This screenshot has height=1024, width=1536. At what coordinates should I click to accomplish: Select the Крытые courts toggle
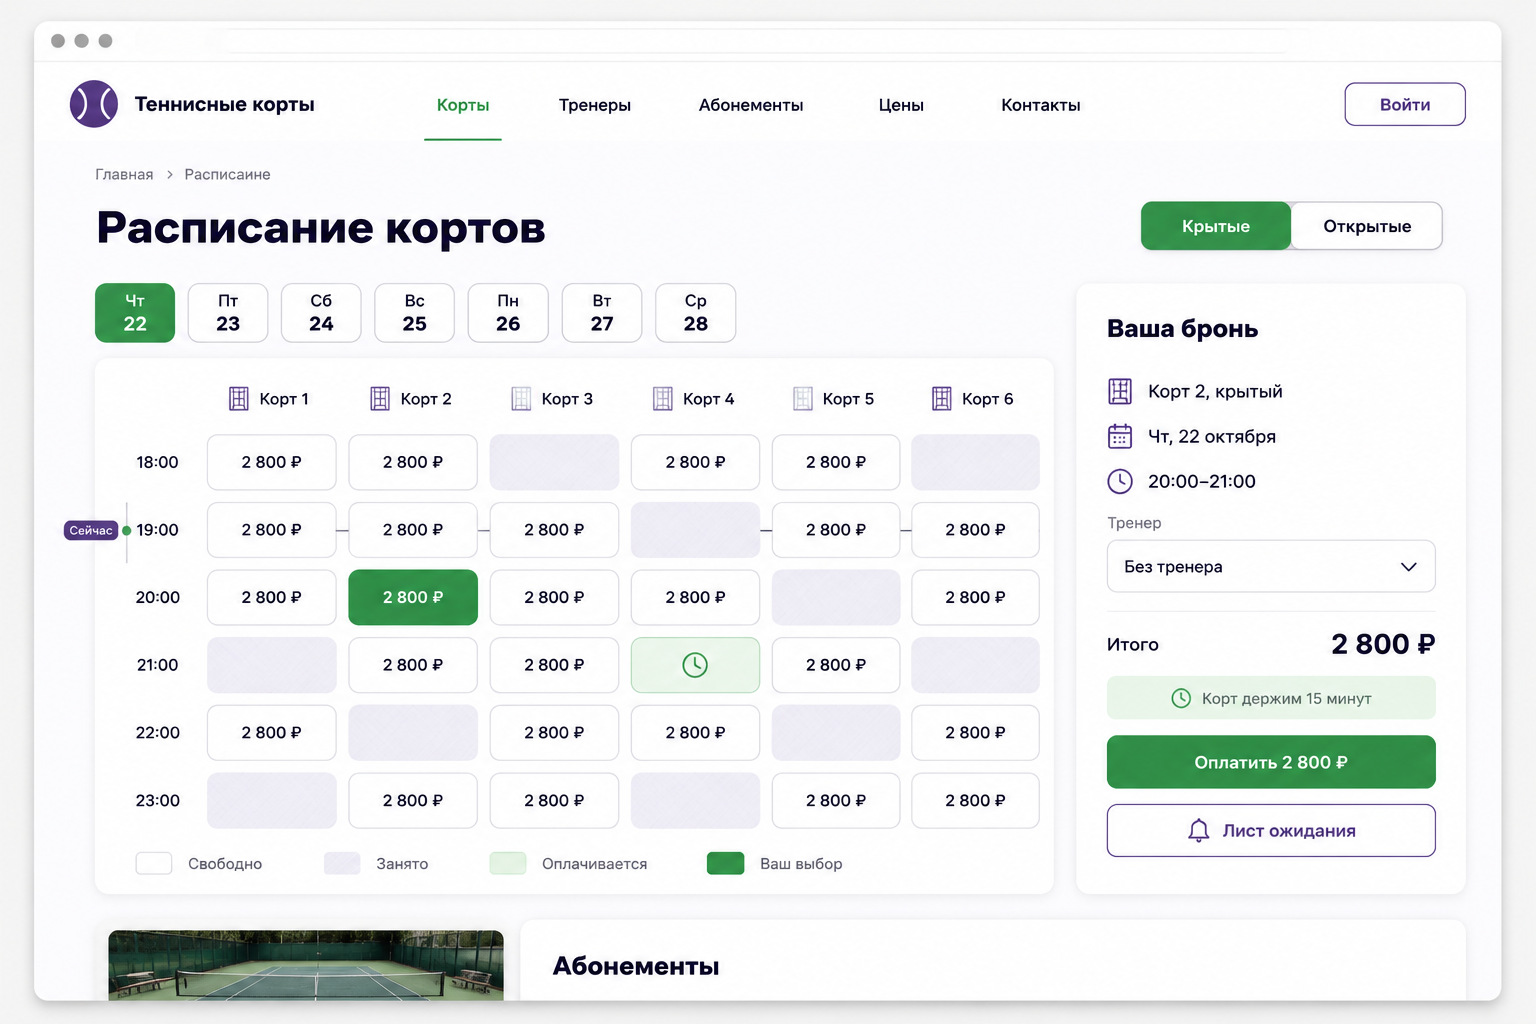1216,226
